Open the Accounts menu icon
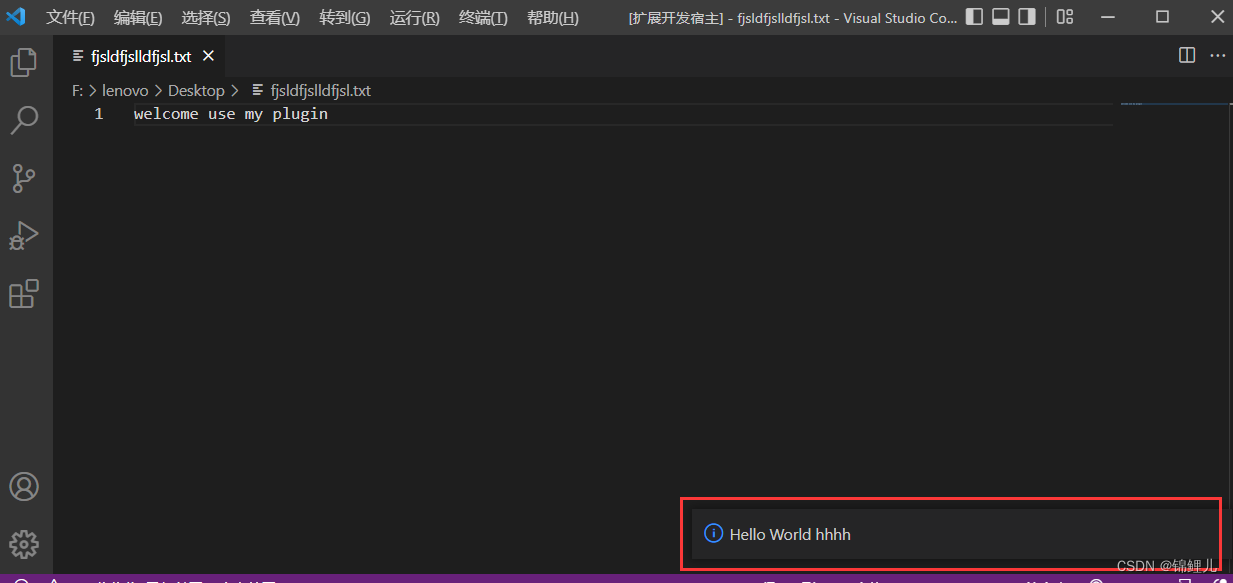1233x583 pixels. click(23, 486)
